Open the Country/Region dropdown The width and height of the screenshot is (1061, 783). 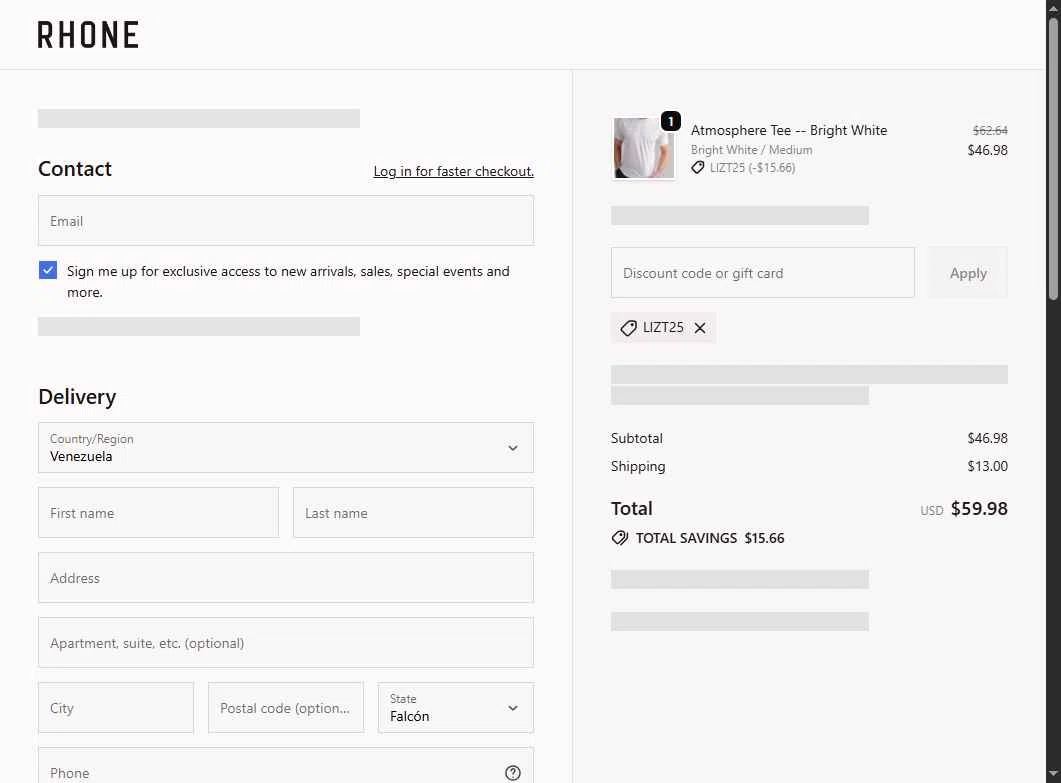[286, 447]
